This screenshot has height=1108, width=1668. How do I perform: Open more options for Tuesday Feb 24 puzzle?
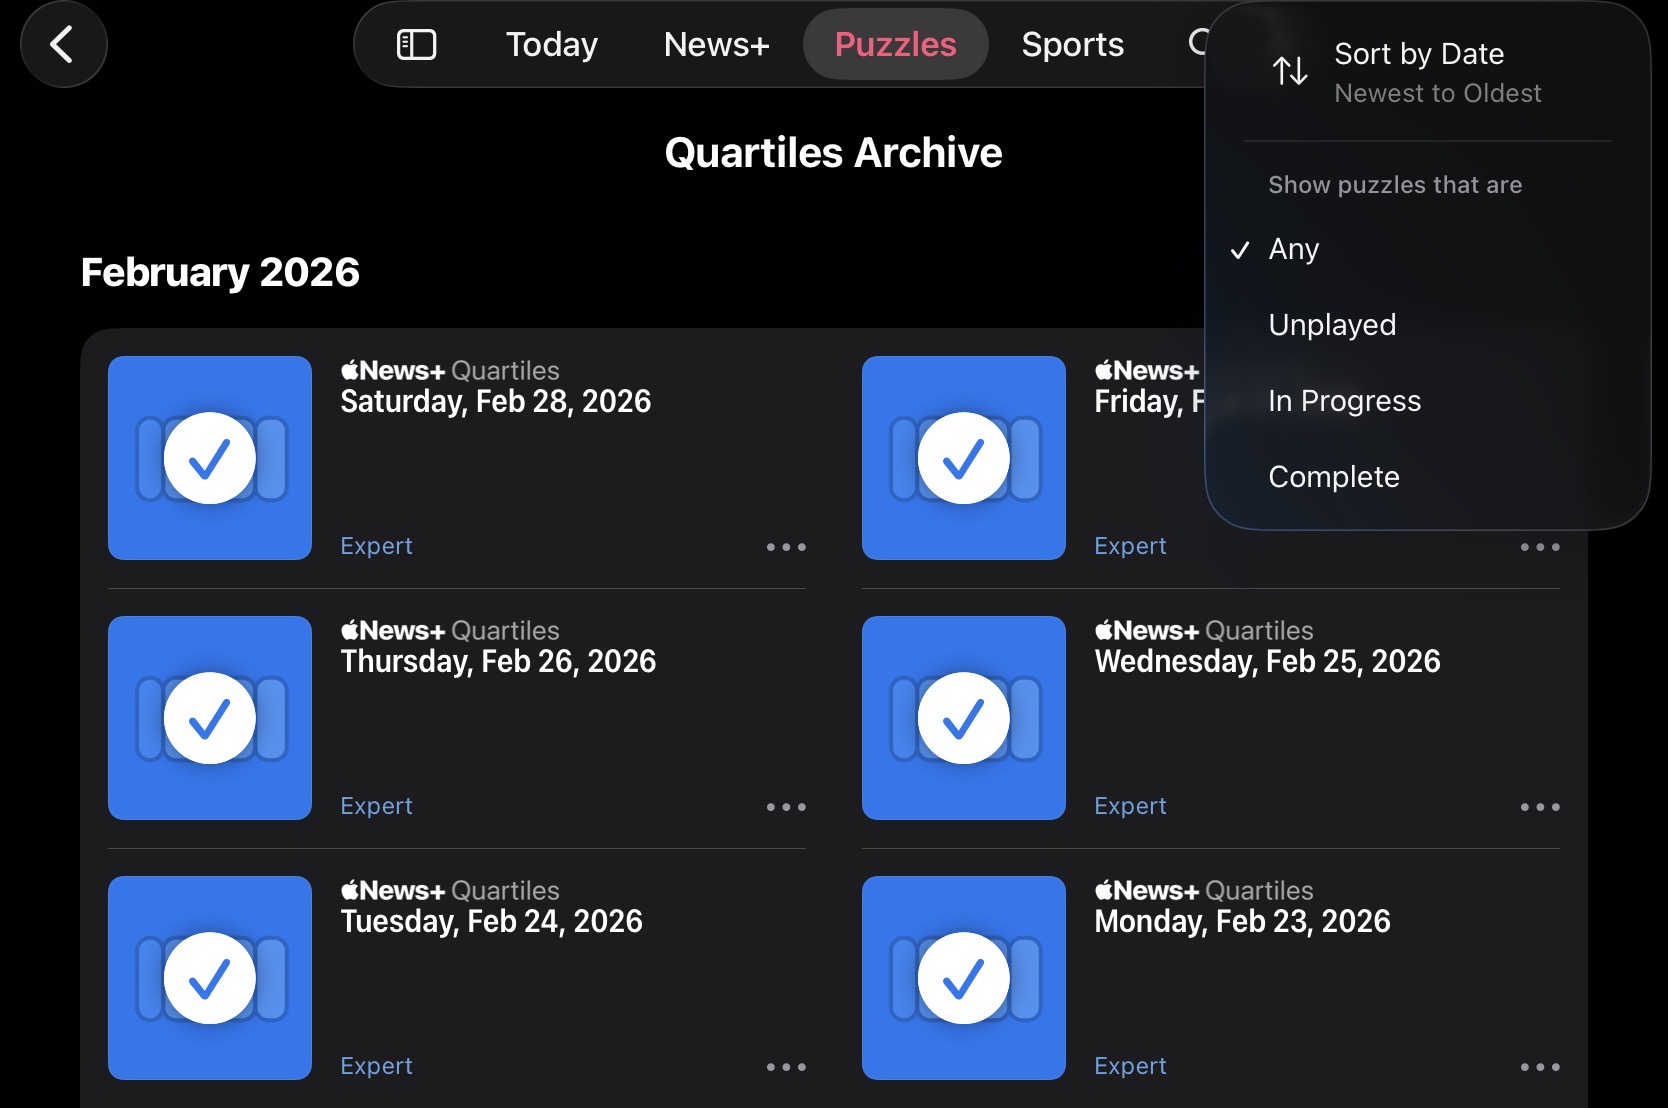tap(786, 1067)
